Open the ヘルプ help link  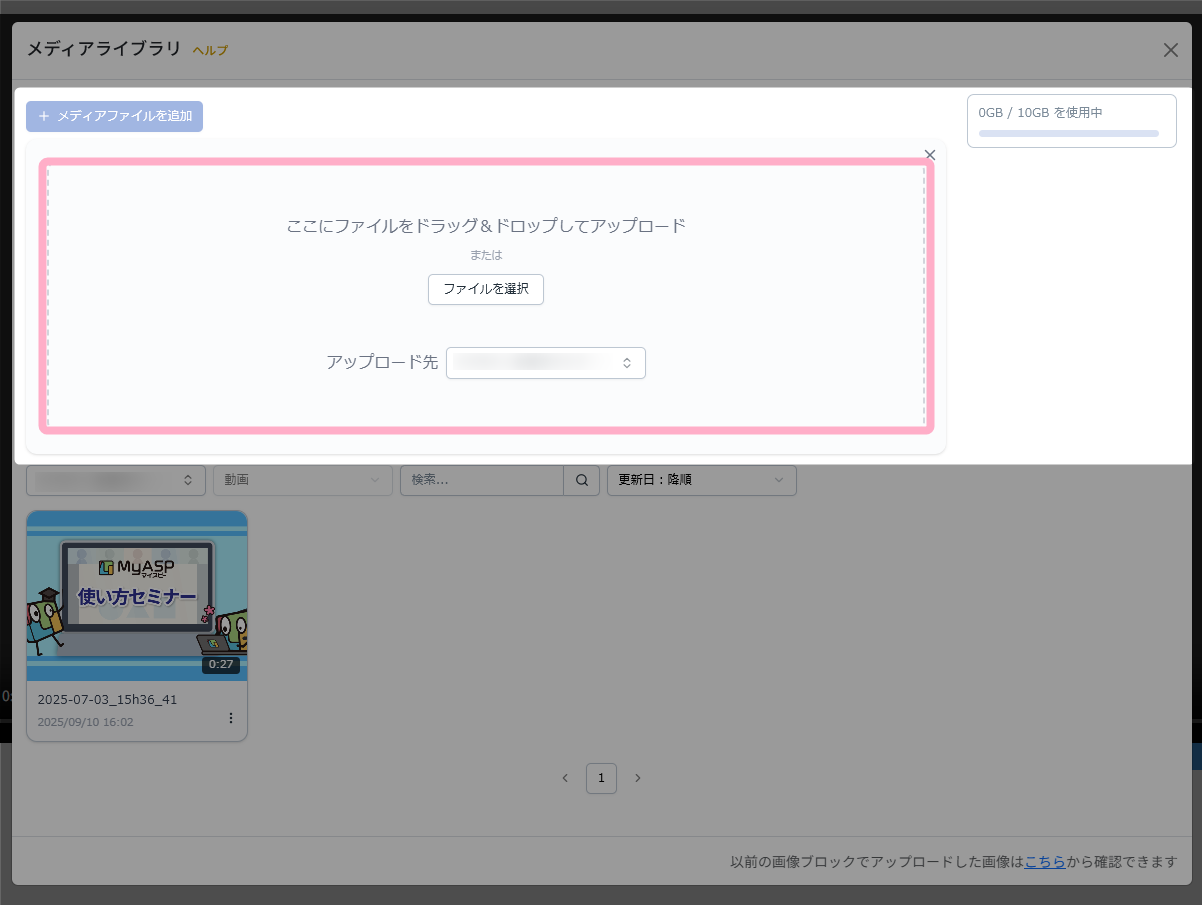210,50
